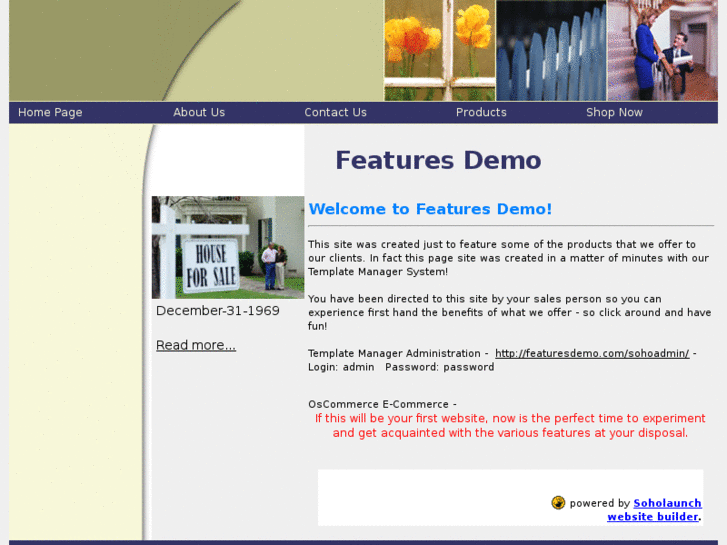Click the 'This site was created just to feature' paragraph
This screenshot has width=727, height=545.
click(x=509, y=258)
